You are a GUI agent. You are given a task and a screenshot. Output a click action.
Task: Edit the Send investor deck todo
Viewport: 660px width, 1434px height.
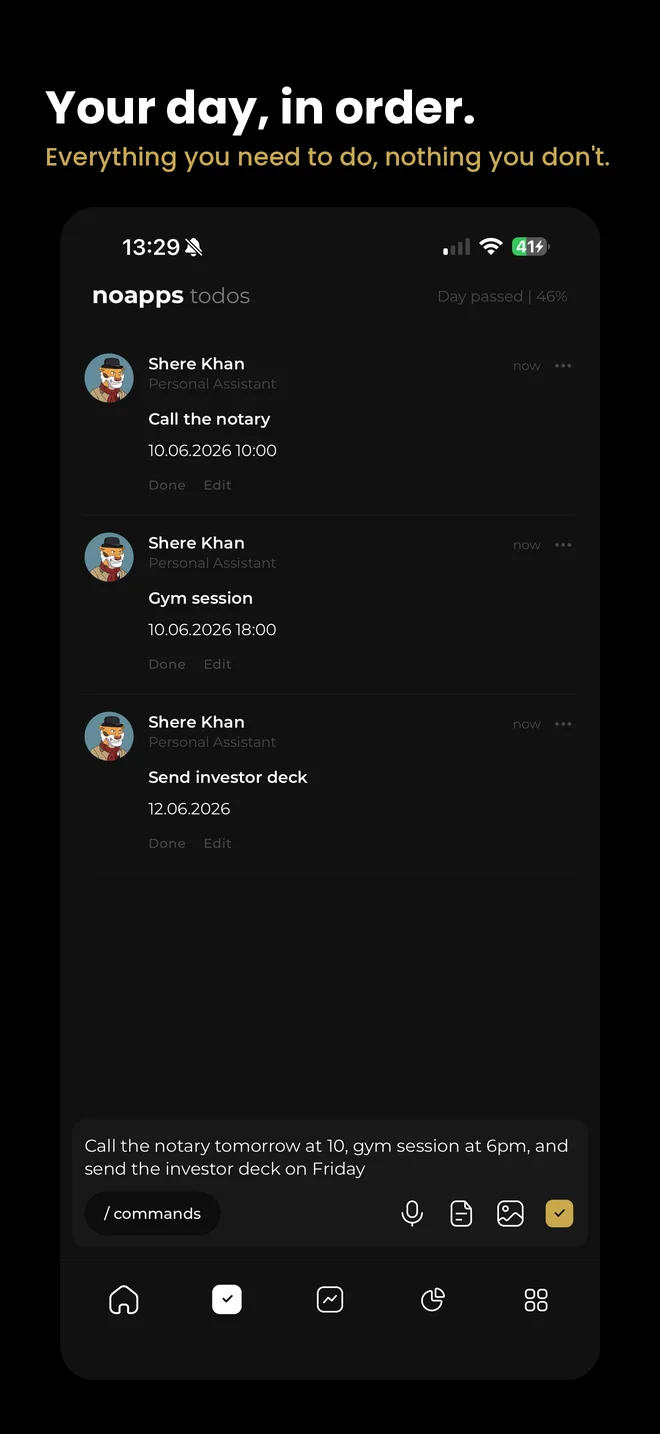click(x=217, y=843)
